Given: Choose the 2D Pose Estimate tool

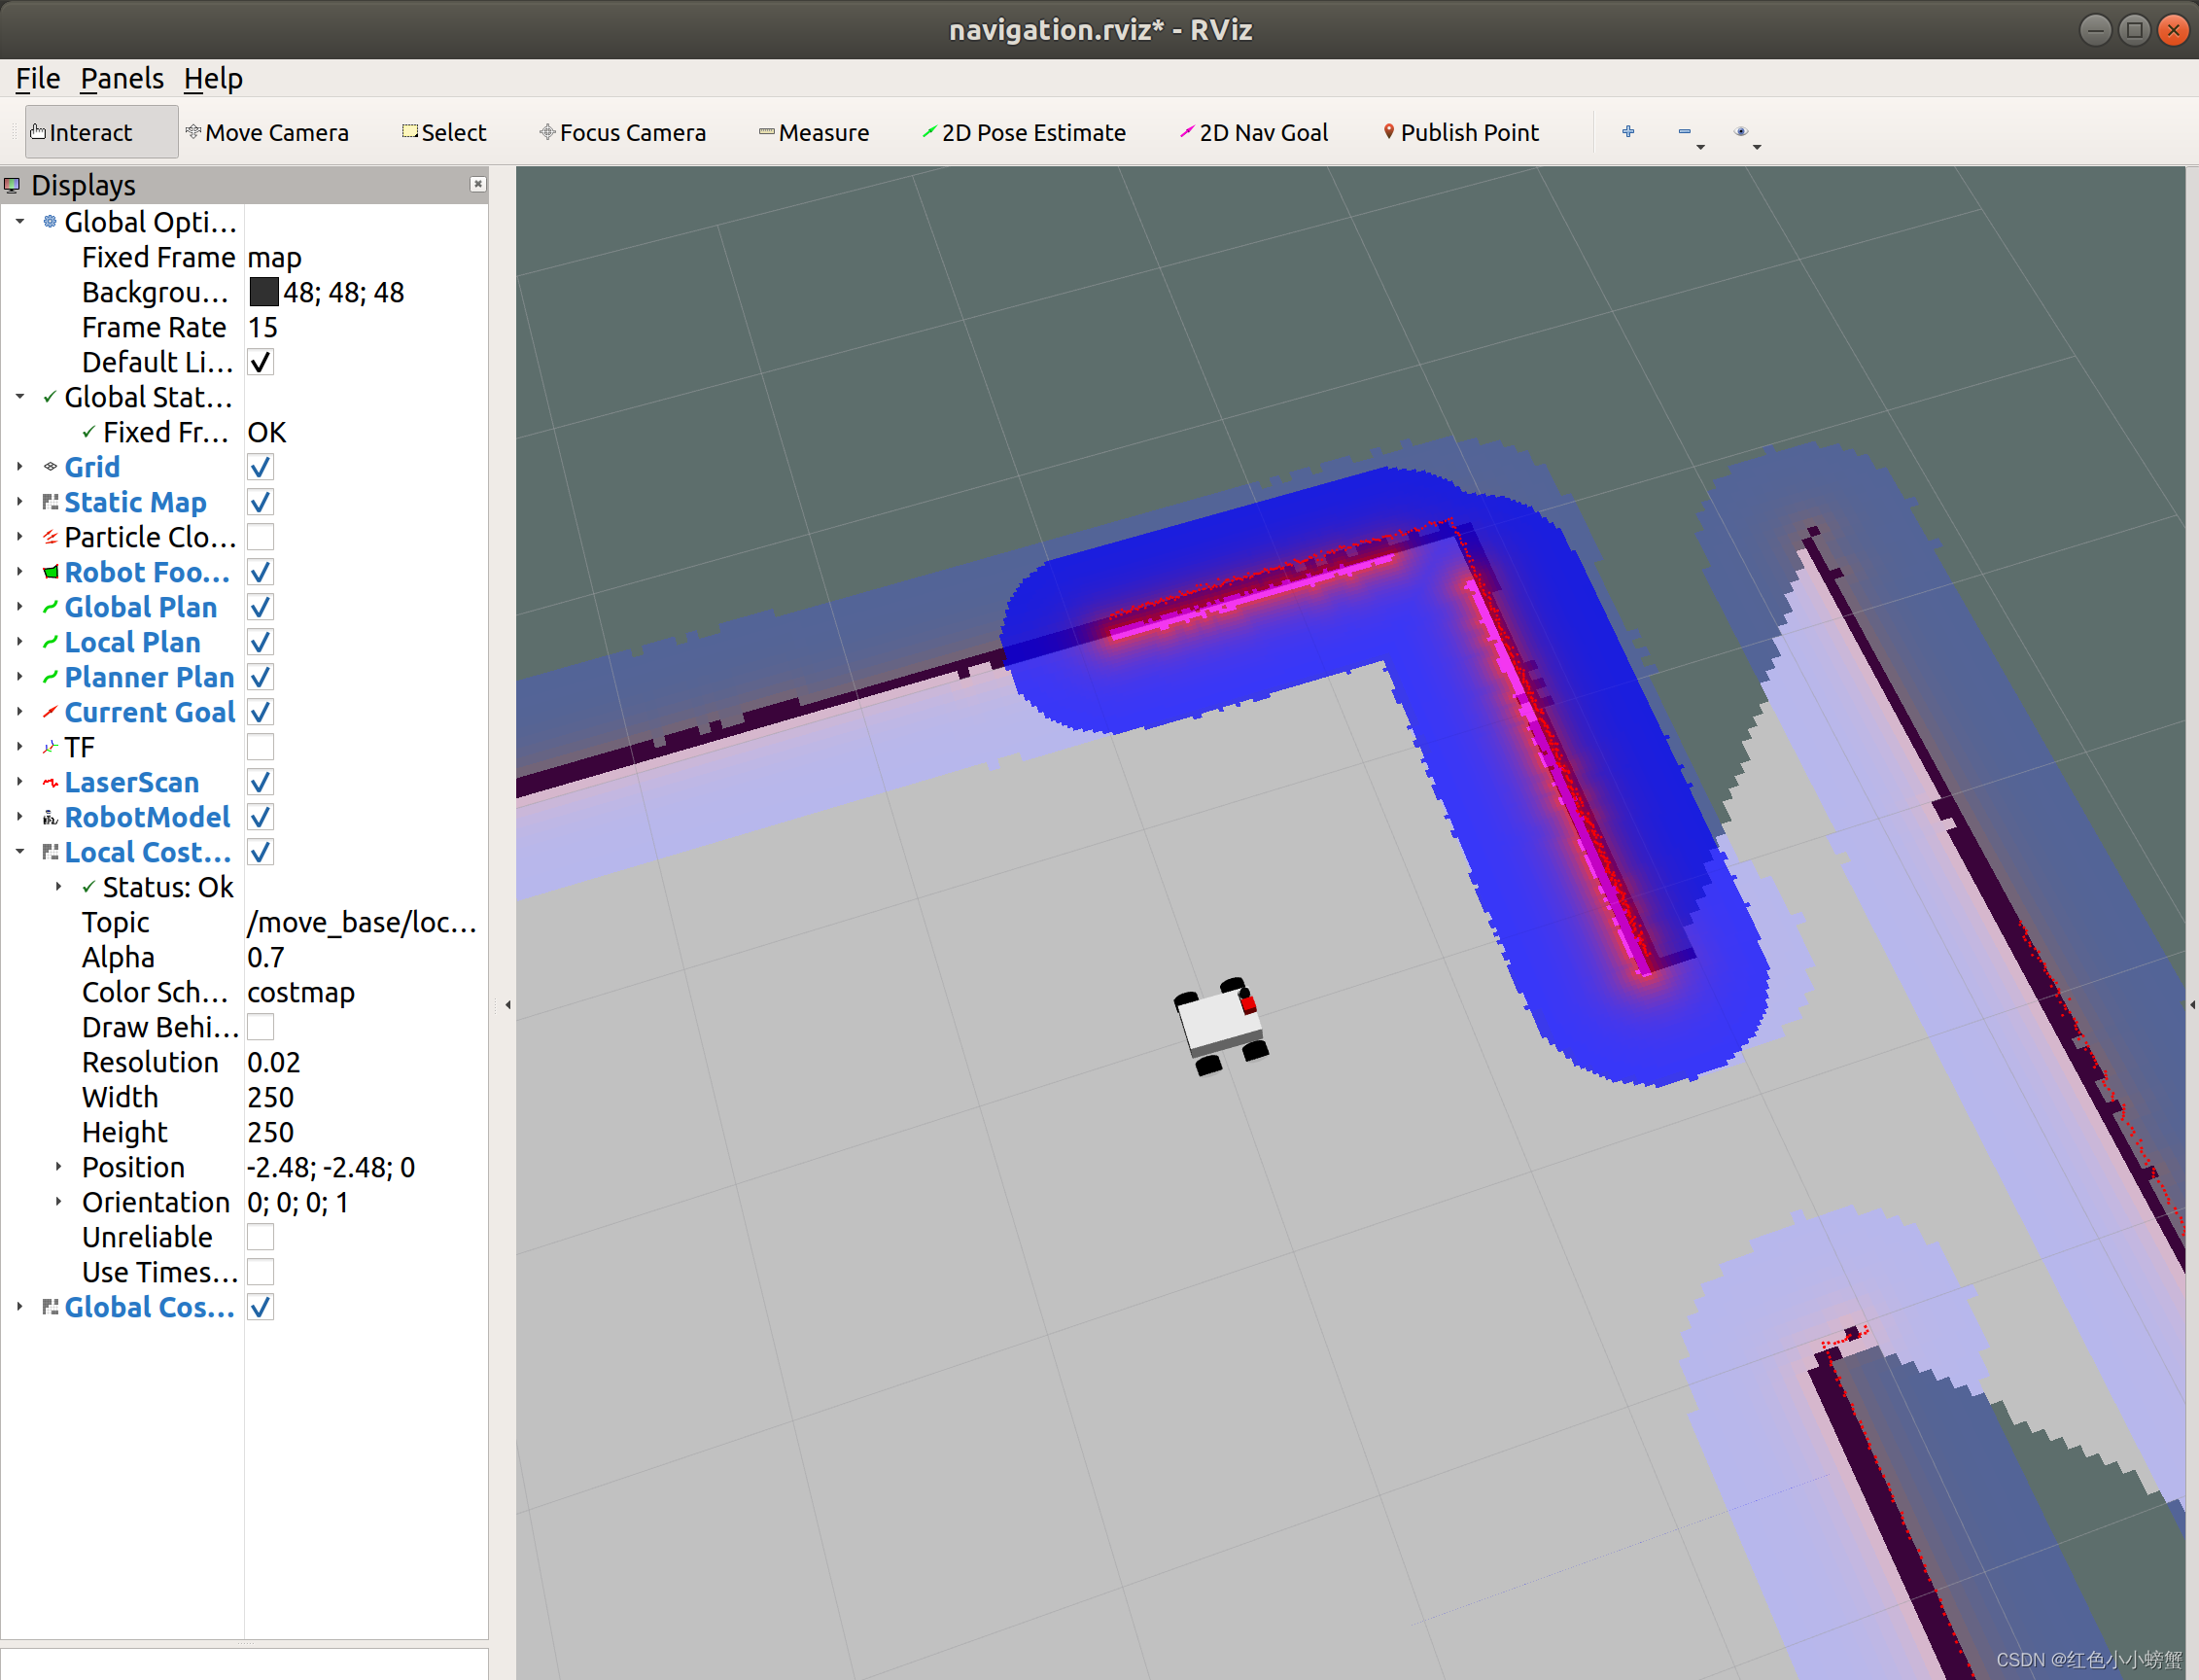Looking at the screenshot, I should point(1023,132).
